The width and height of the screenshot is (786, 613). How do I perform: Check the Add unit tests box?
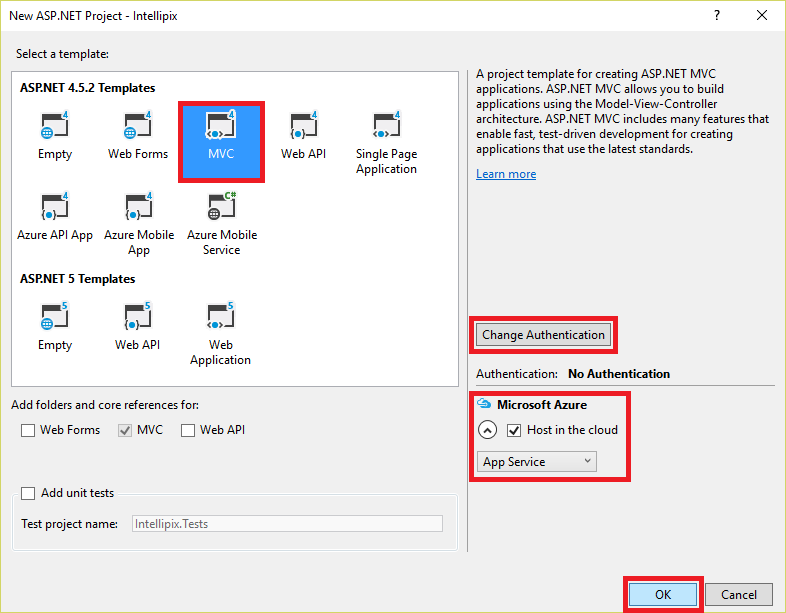(28, 493)
